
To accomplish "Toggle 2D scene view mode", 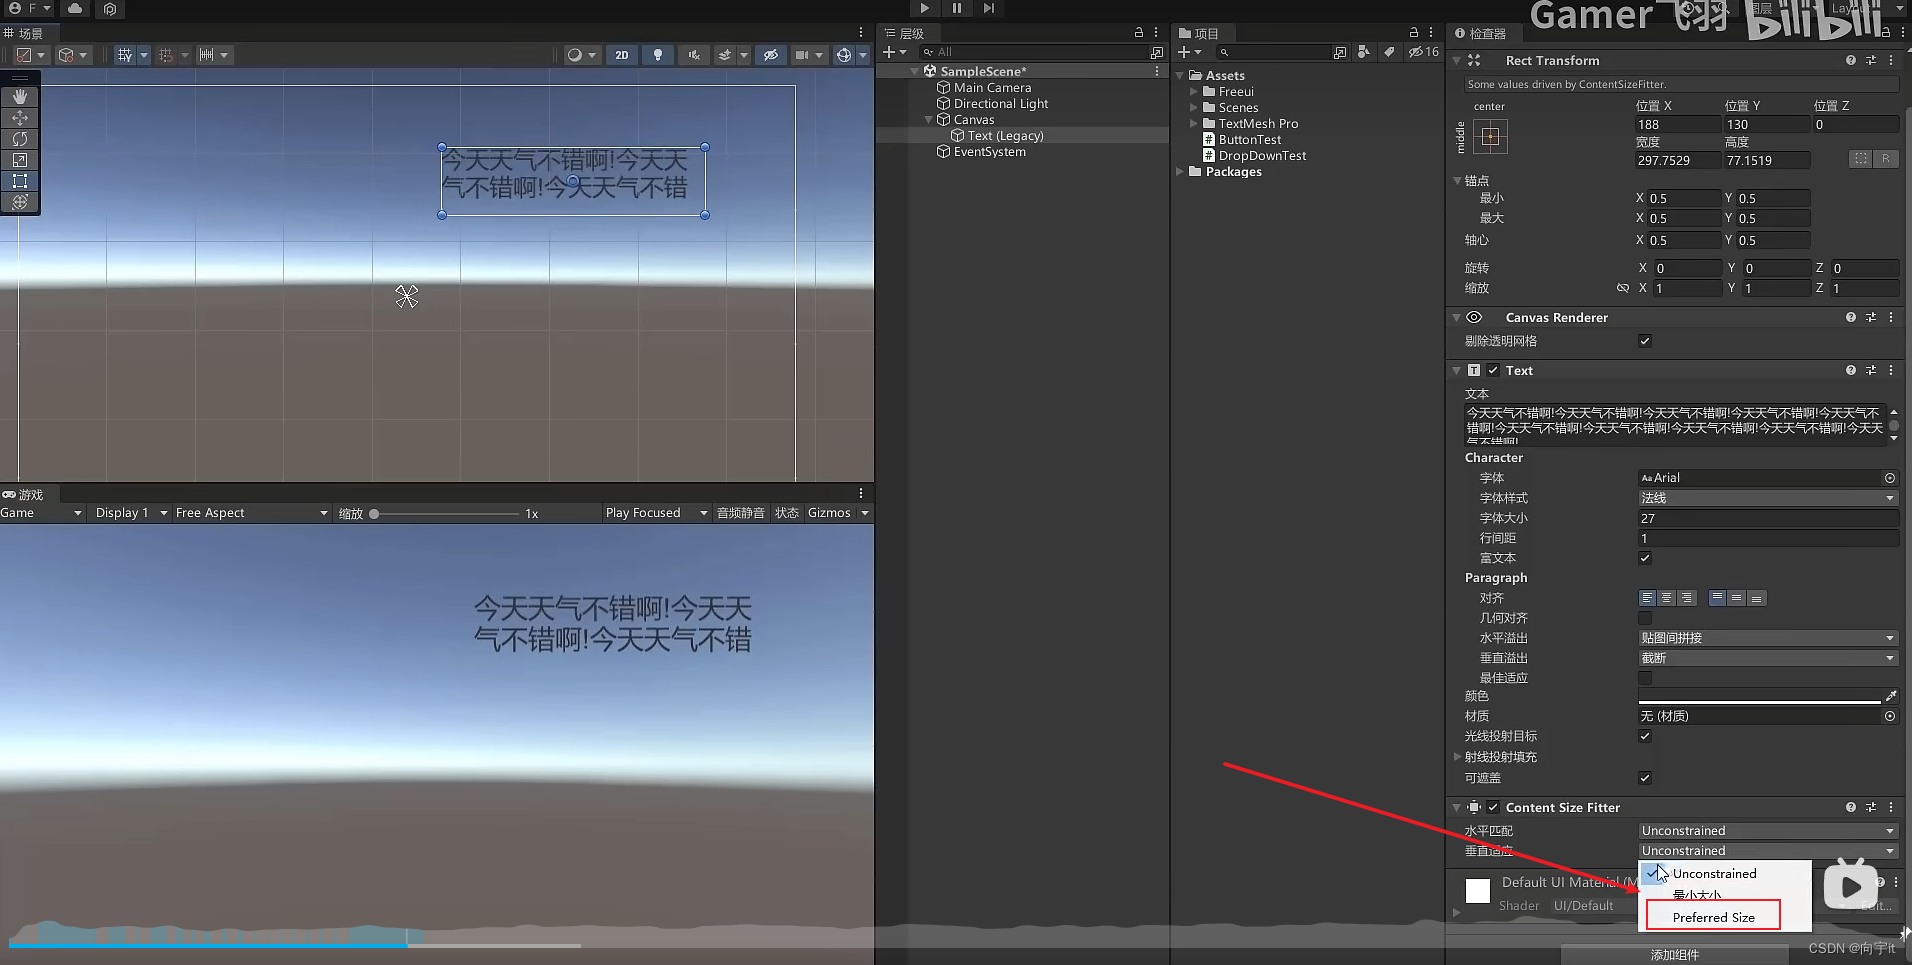I will pos(622,55).
